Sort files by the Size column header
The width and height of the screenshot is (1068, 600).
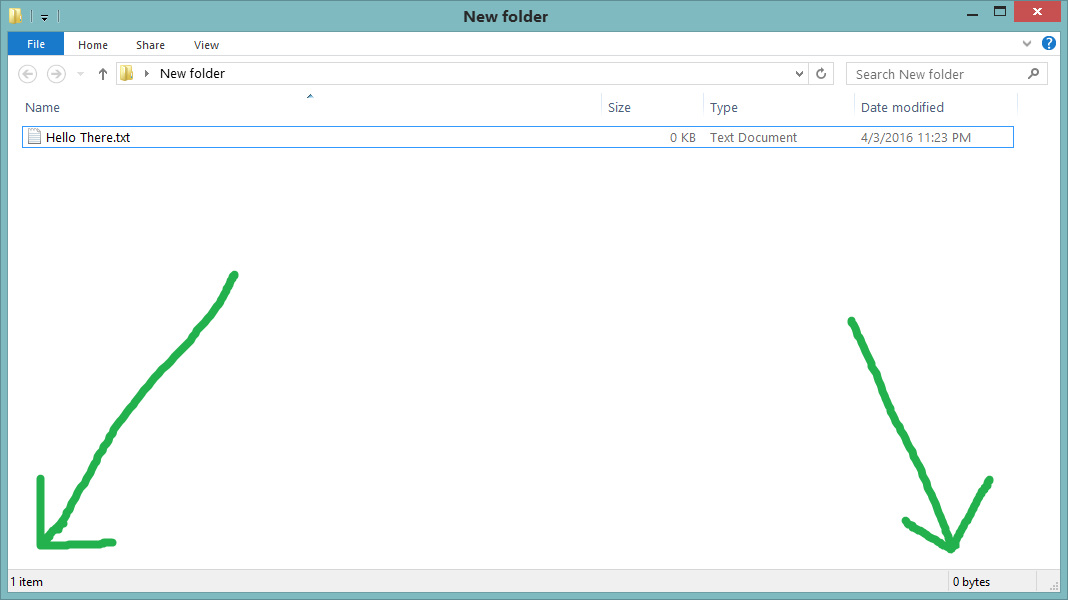[x=619, y=107]
